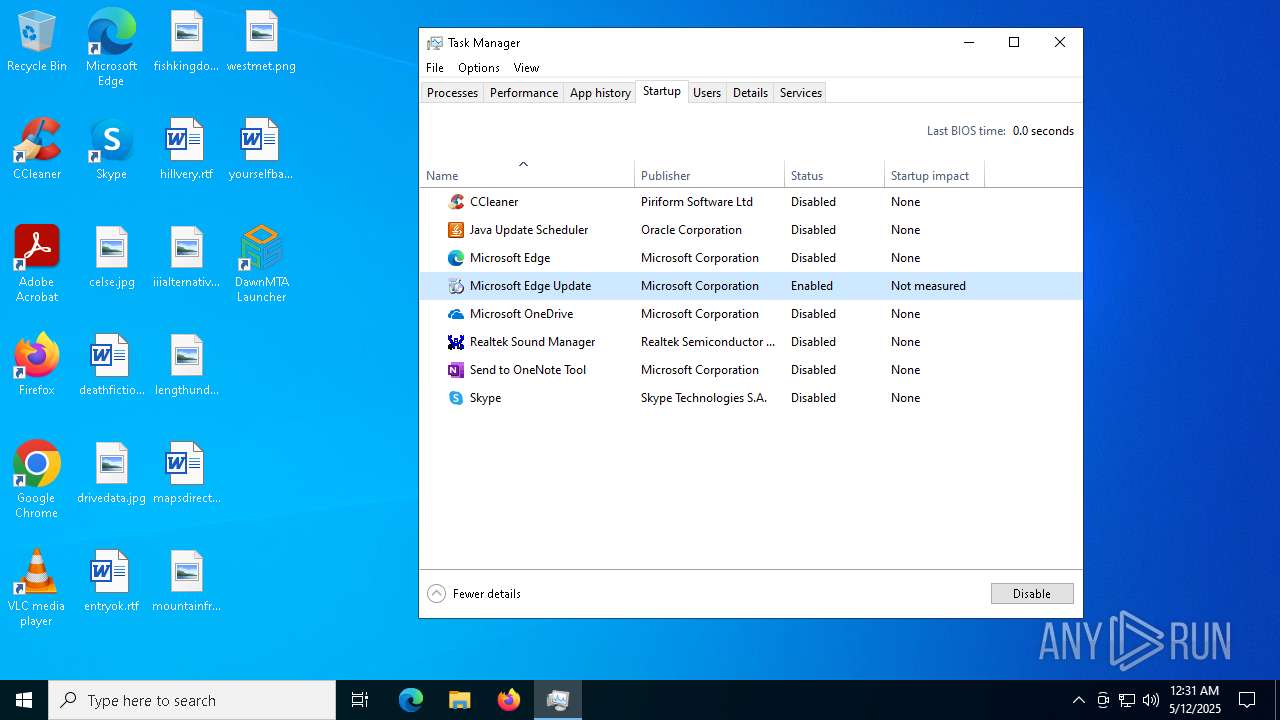Select the Microsoft OneDrive cloud icon

coord(456,314)
